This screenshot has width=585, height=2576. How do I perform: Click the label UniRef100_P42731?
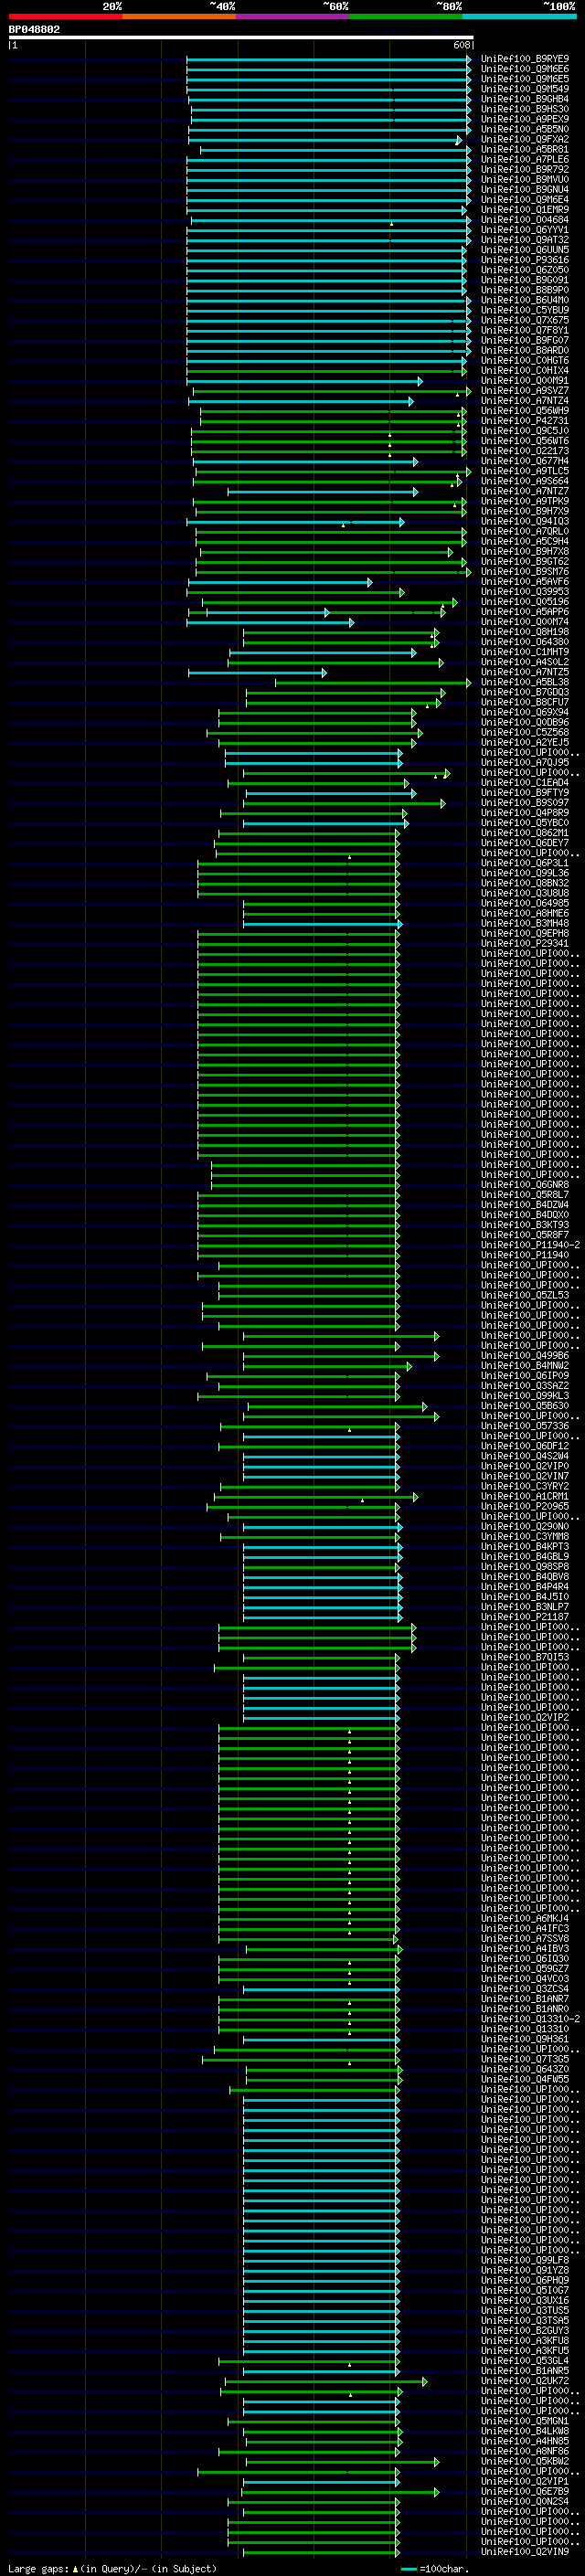coord(525,421)
